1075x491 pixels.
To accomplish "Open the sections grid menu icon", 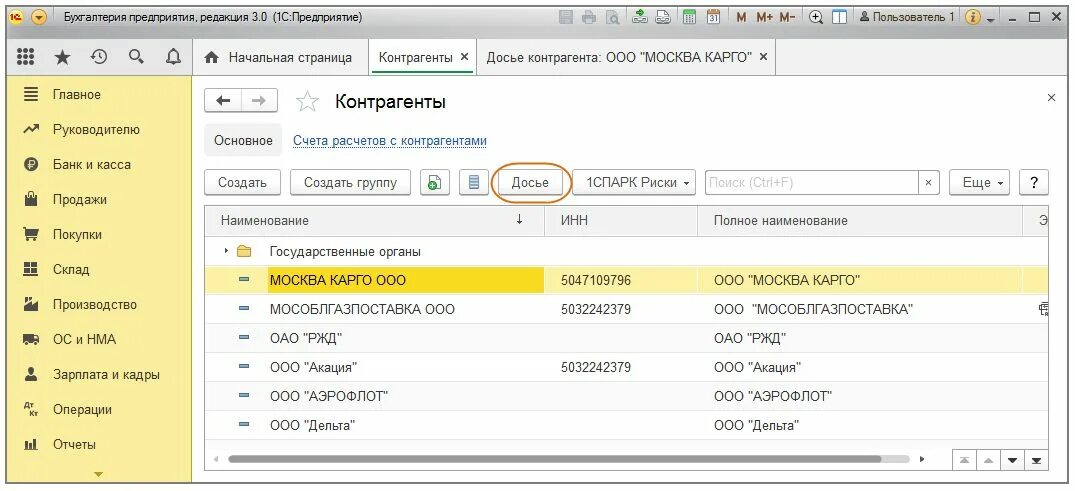I will 25,58.
